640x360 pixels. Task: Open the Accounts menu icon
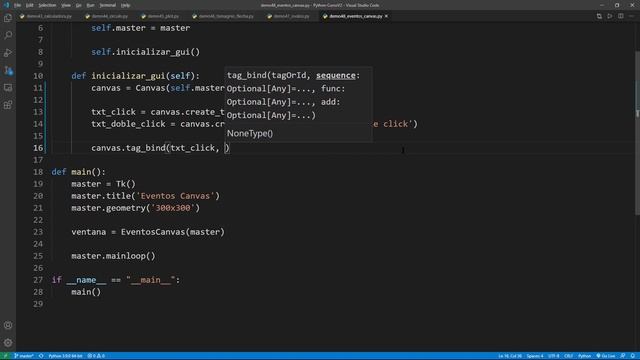click(8, 325)
